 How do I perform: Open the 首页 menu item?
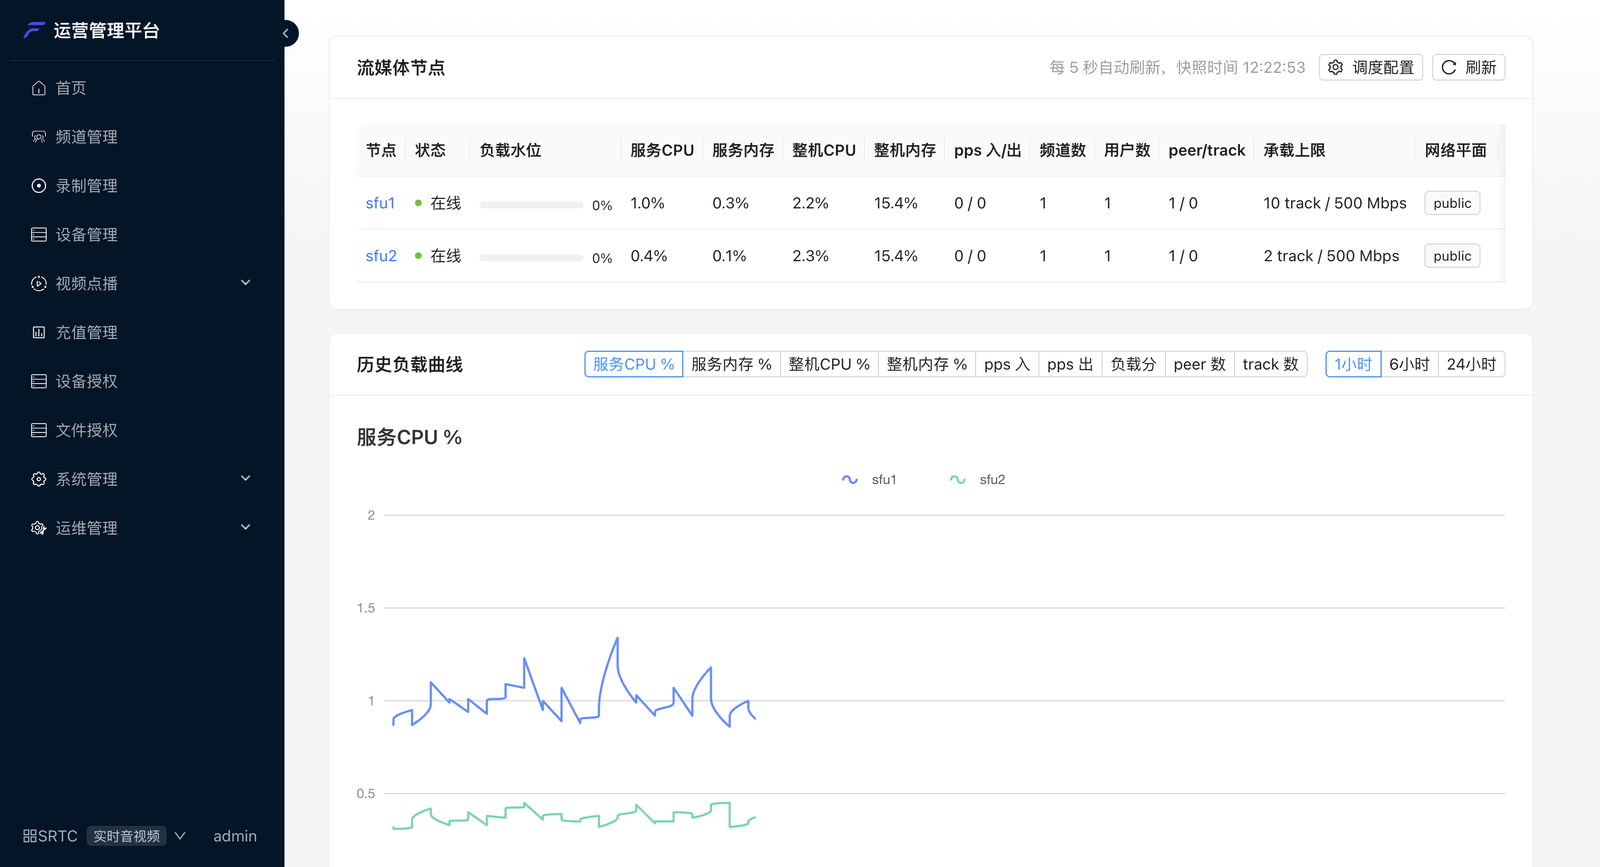tap(142, 88)
